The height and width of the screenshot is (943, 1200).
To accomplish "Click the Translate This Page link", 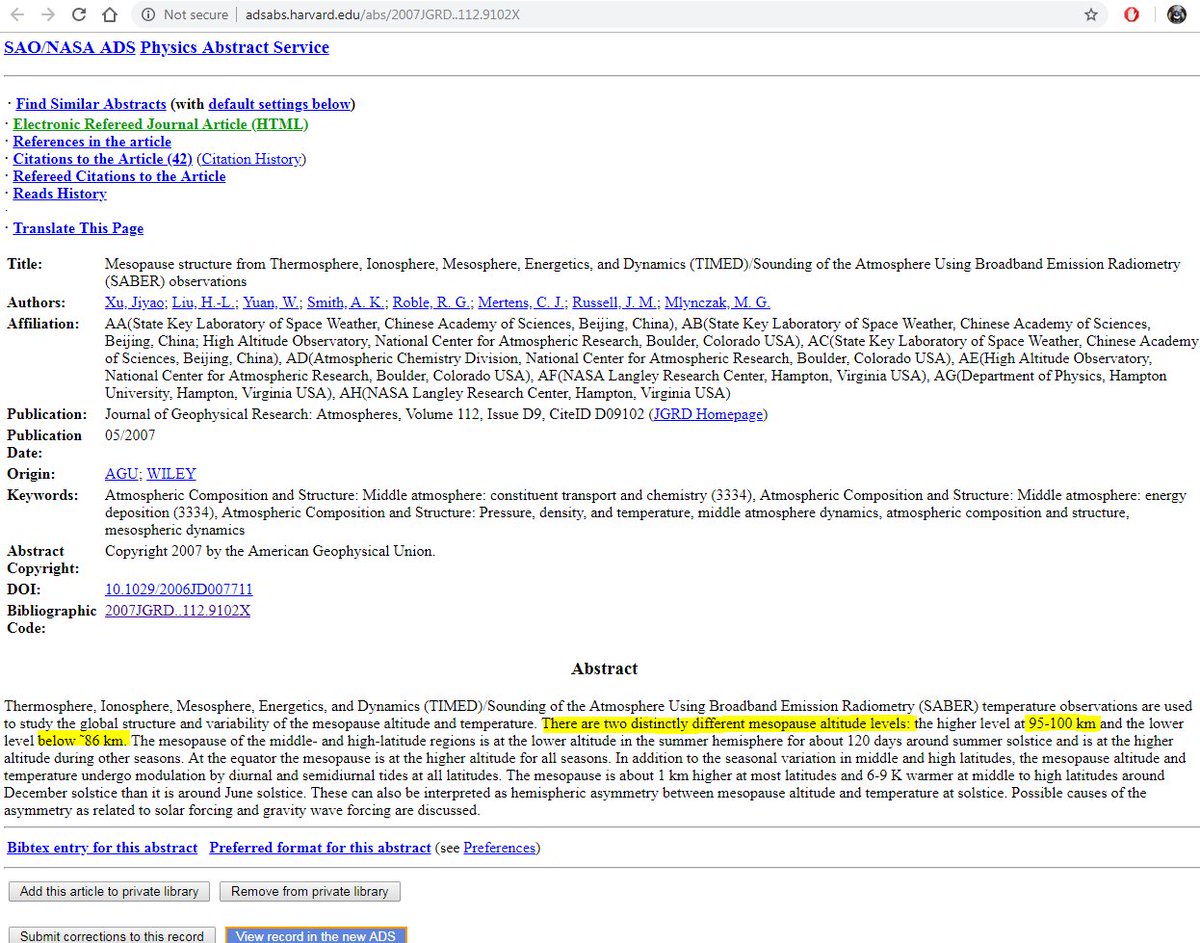I will (x=78, y=228).
